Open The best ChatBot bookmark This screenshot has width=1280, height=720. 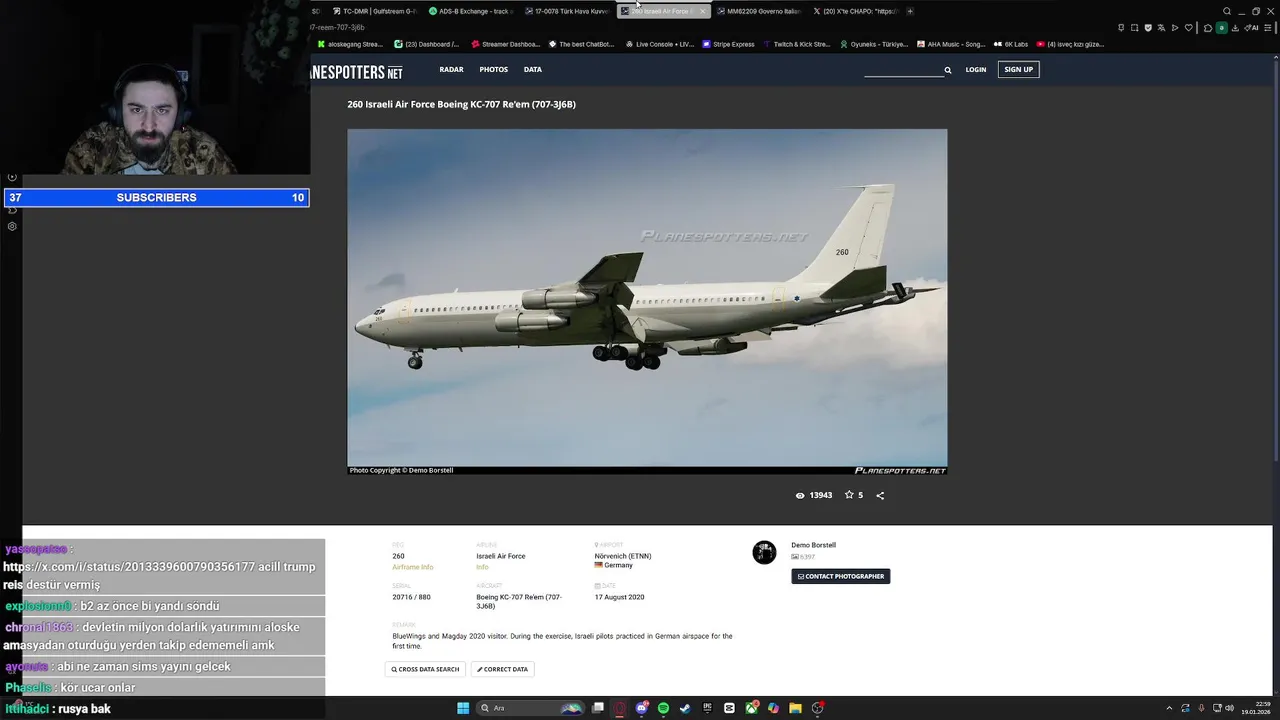click(x=581, y=44)
